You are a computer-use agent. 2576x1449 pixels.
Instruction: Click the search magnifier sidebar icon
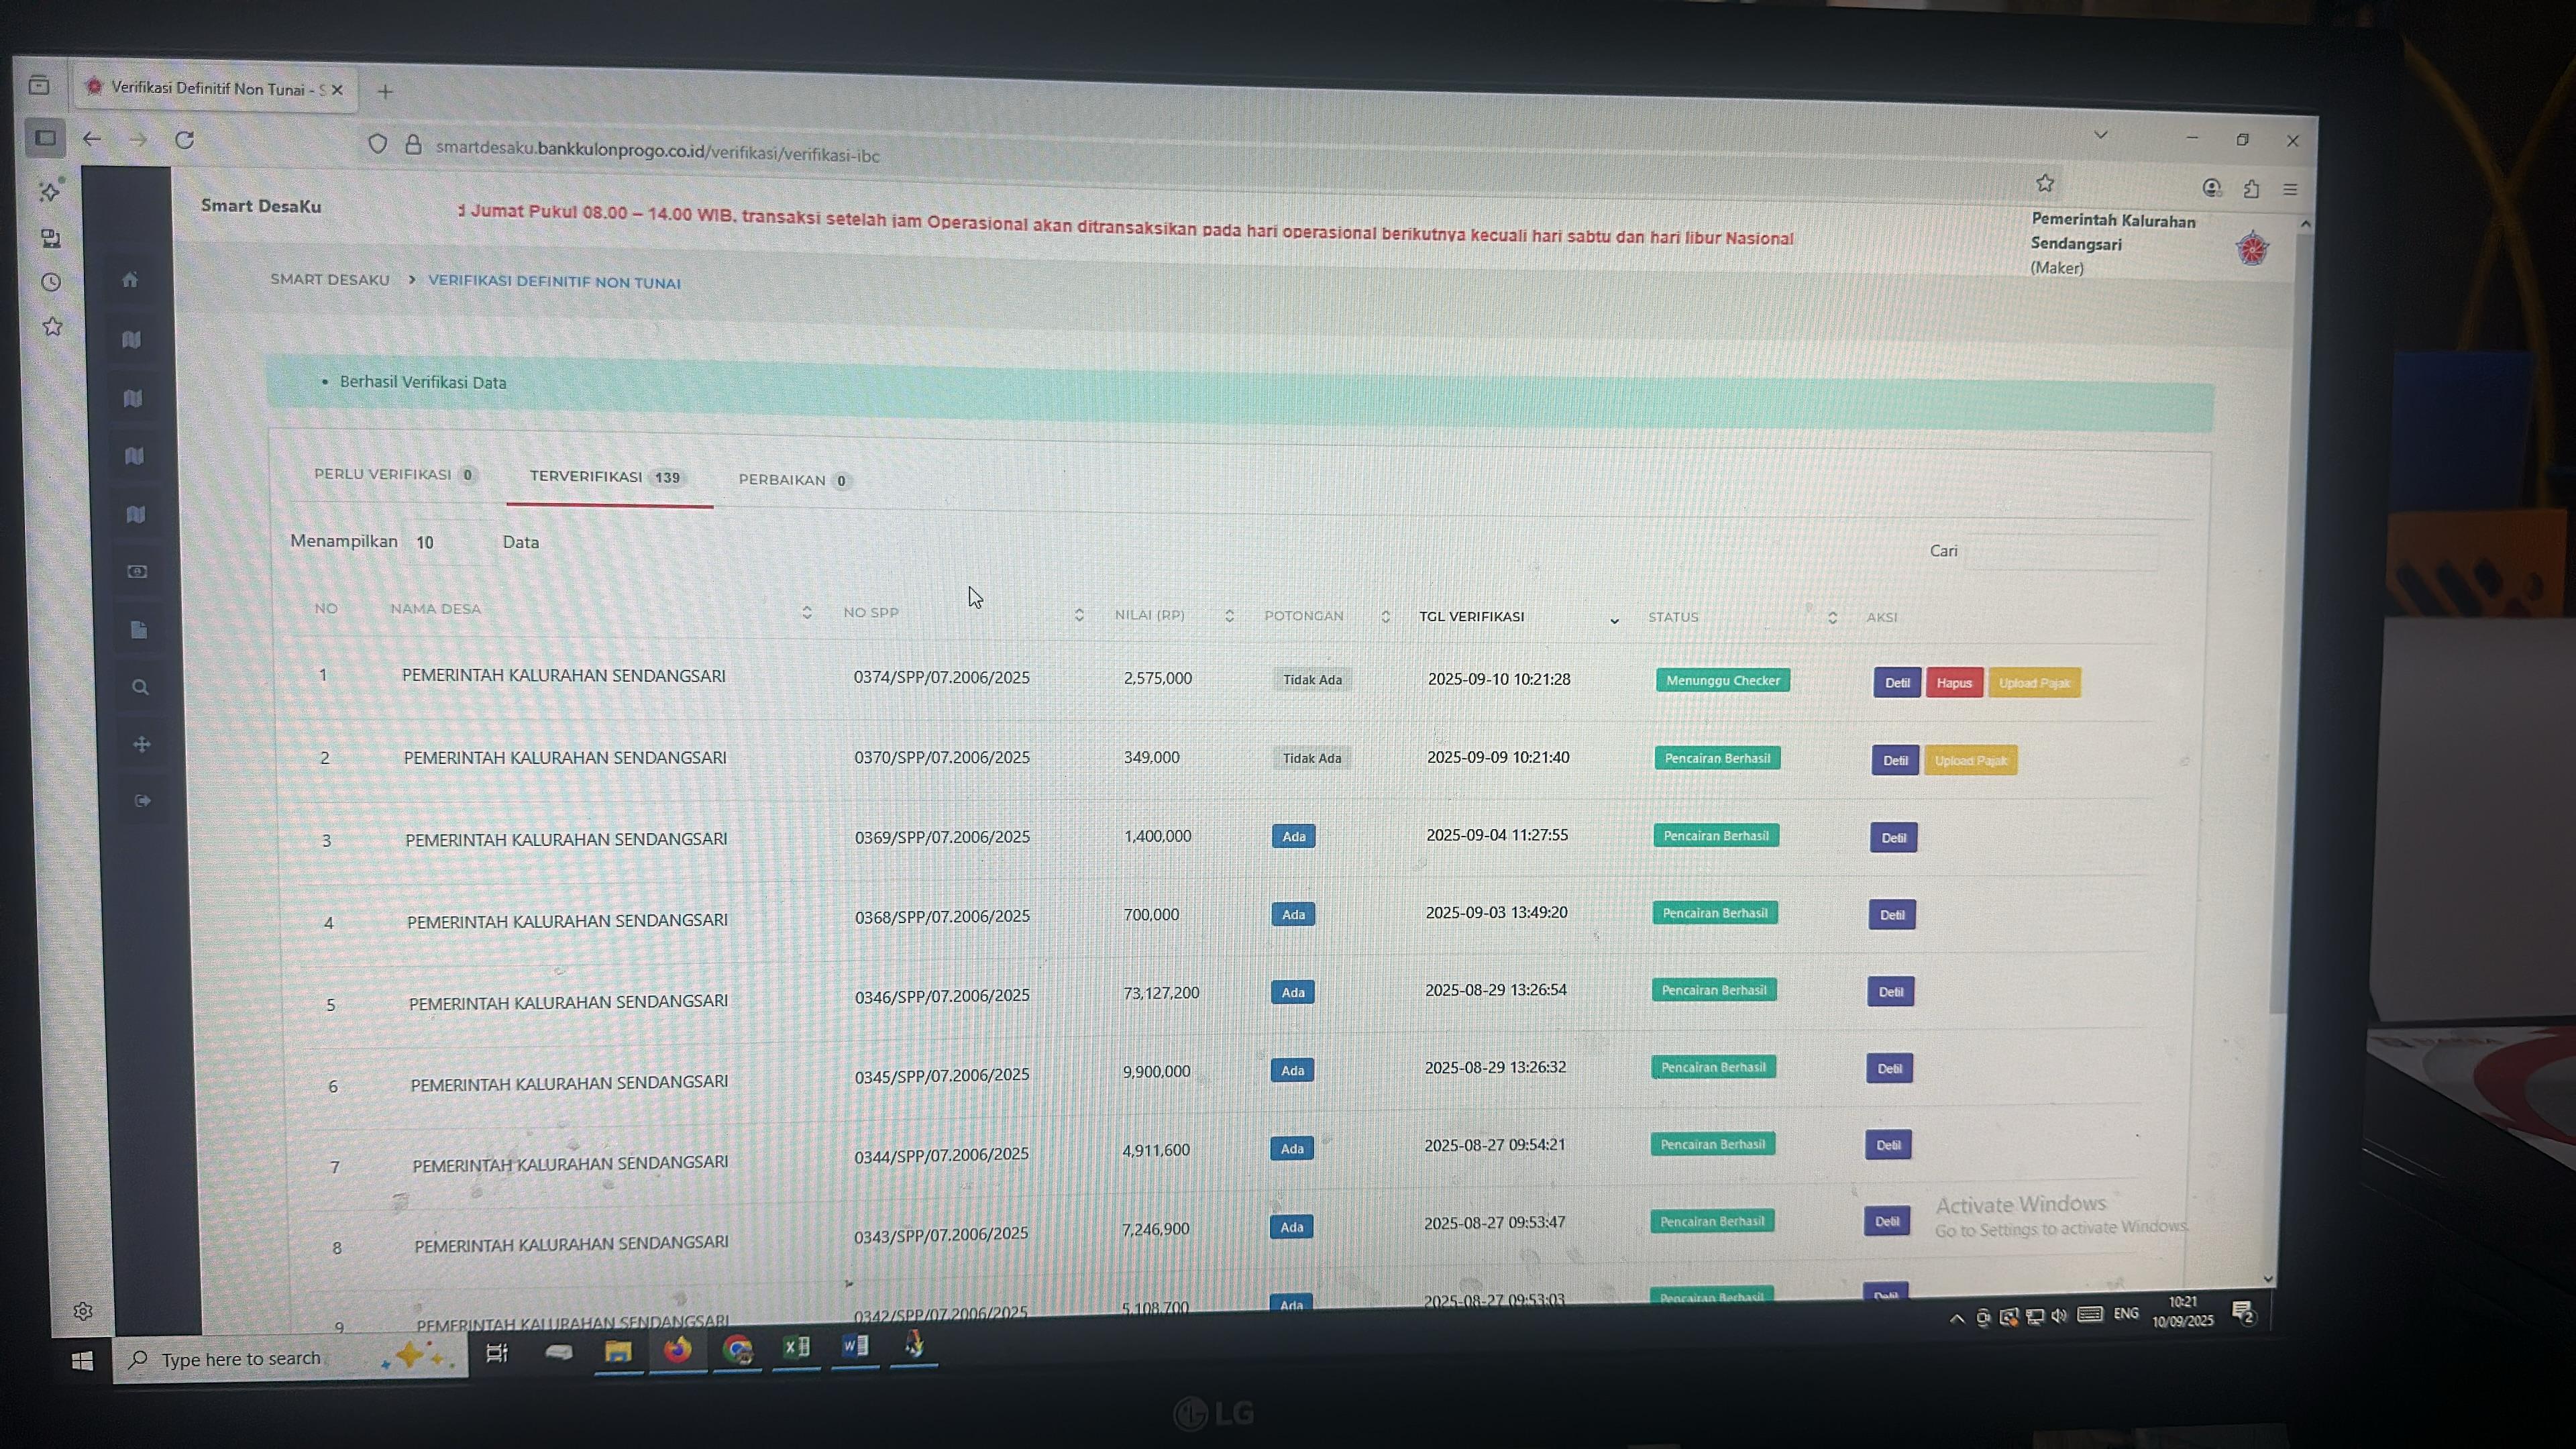[140, 687]
